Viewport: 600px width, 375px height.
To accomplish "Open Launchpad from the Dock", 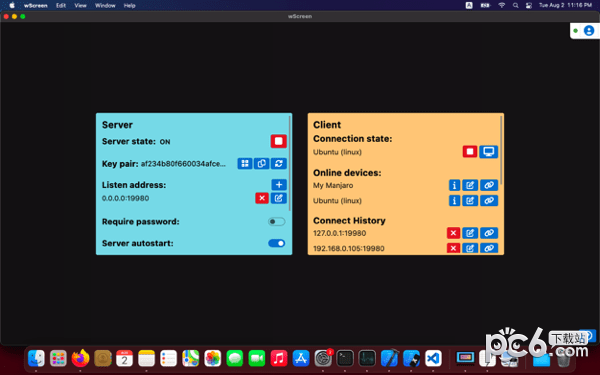I will click(58, 359).
